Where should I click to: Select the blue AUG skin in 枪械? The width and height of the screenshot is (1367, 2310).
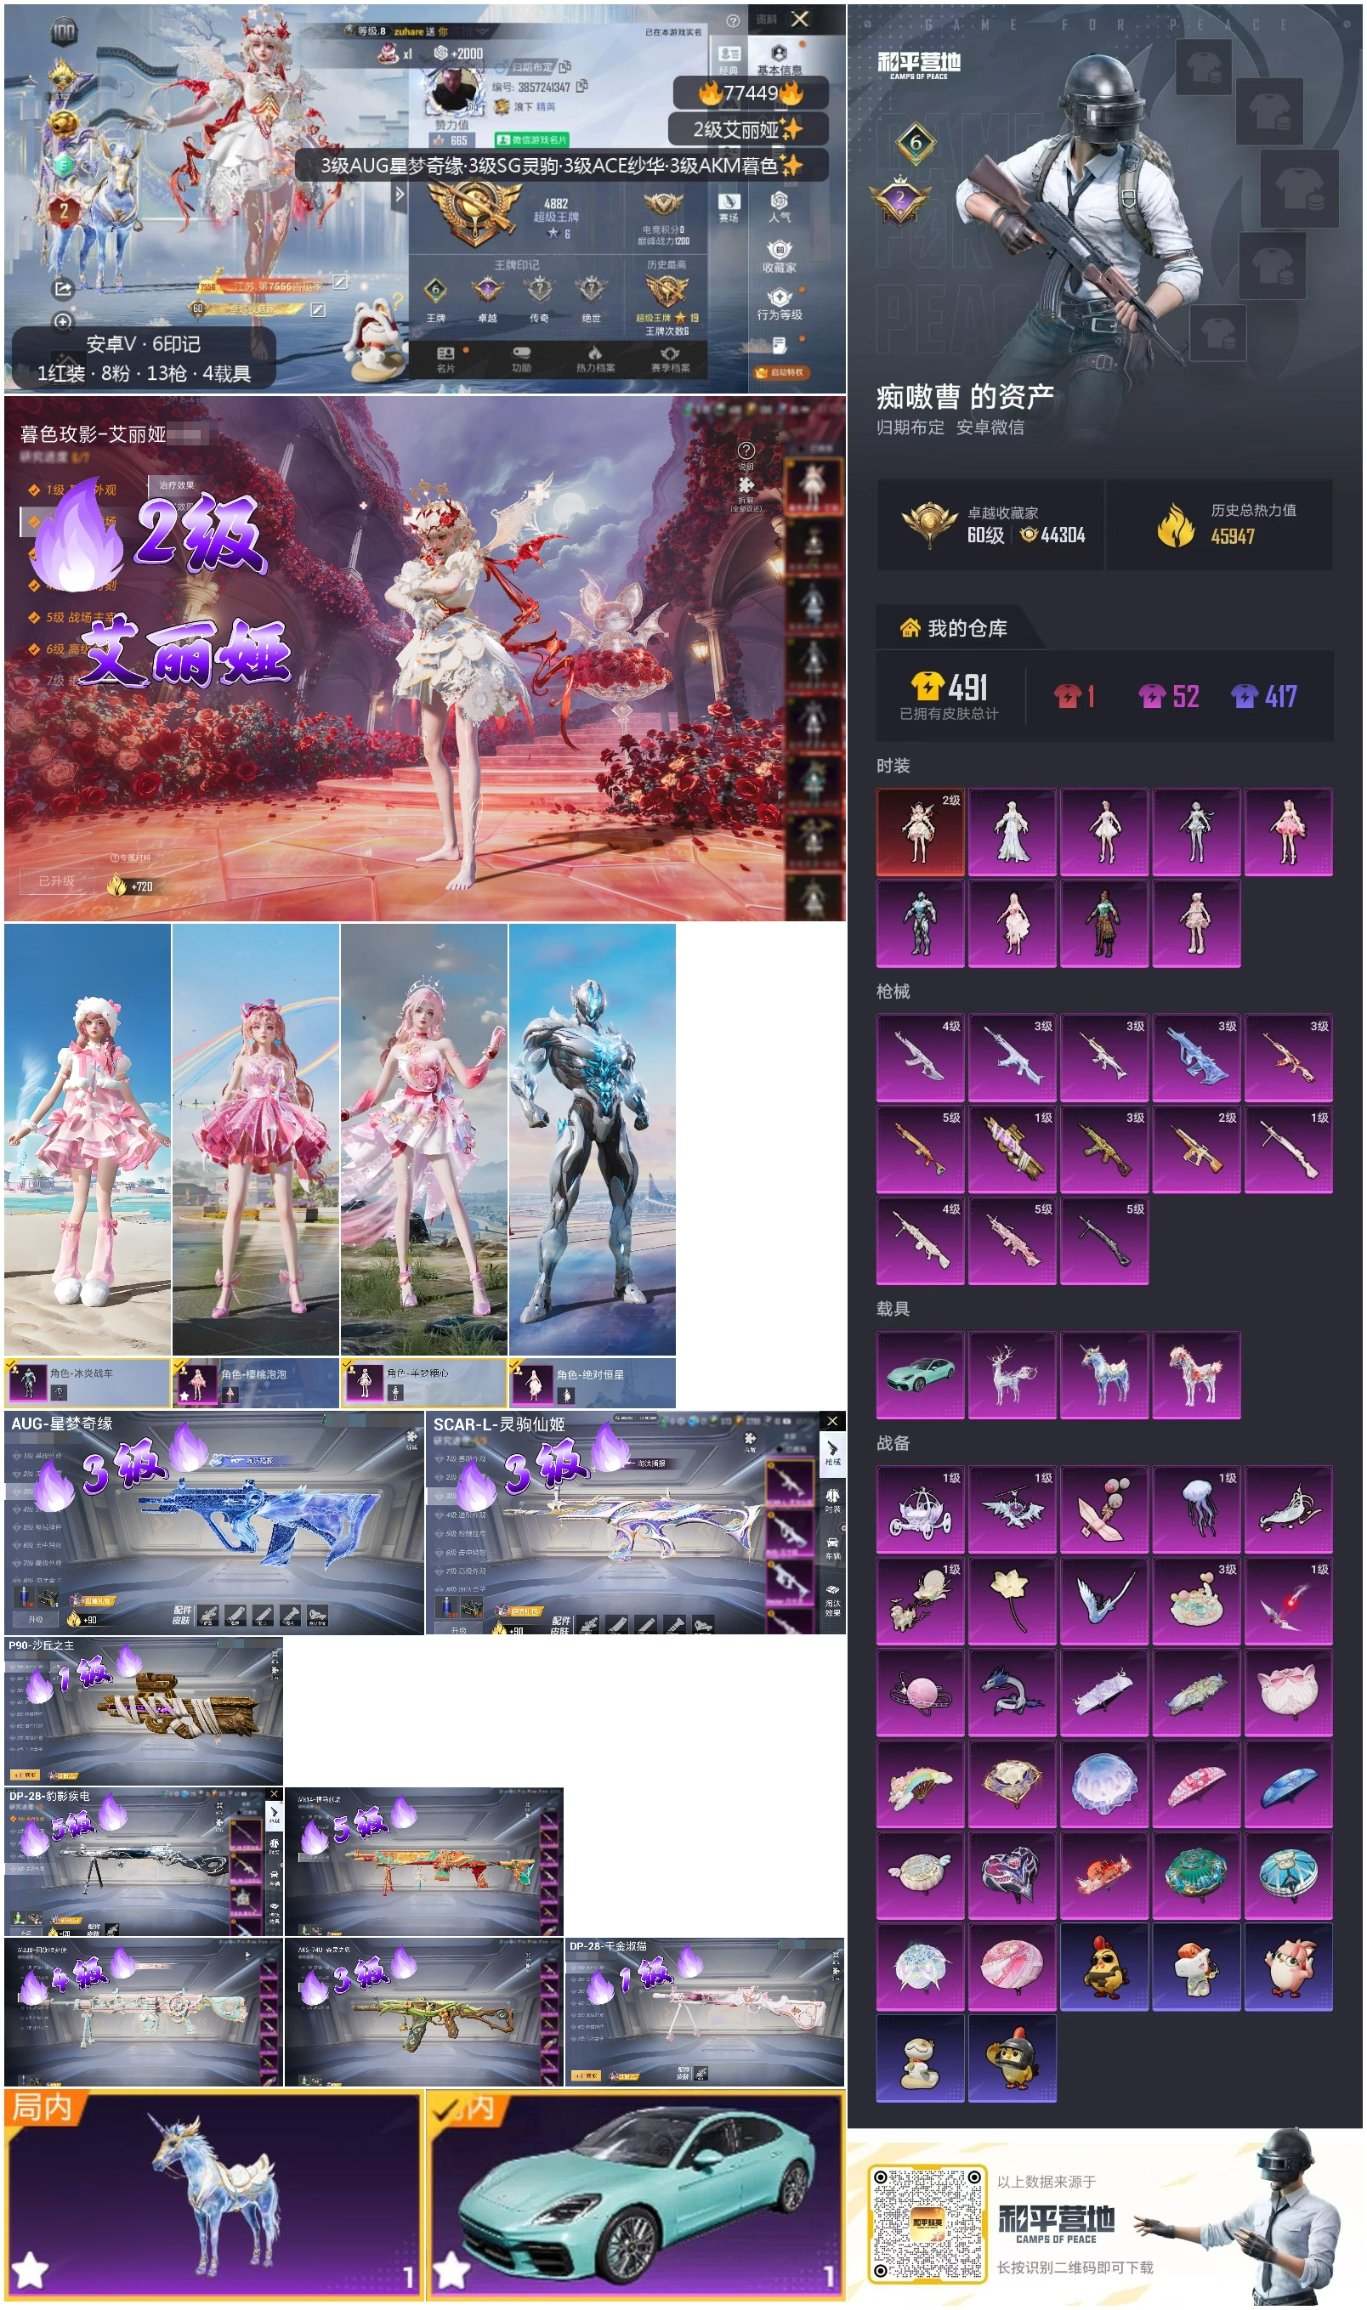[x=1197, y=1058]
